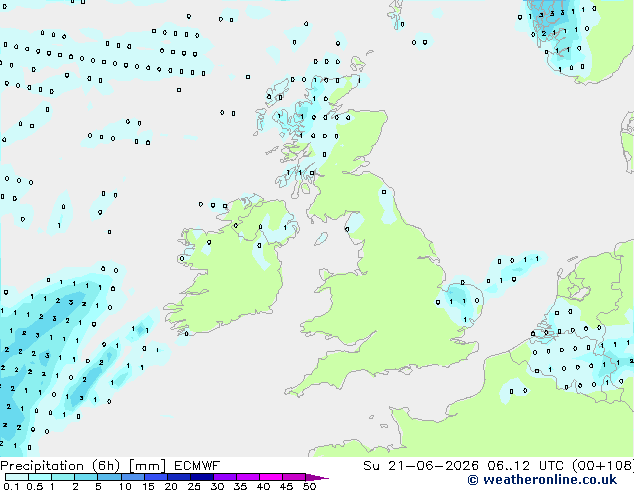Viewport: 634px width, 490px height.
Task: Click the 'Su 21-06-2026' date text
Action: 421,466
